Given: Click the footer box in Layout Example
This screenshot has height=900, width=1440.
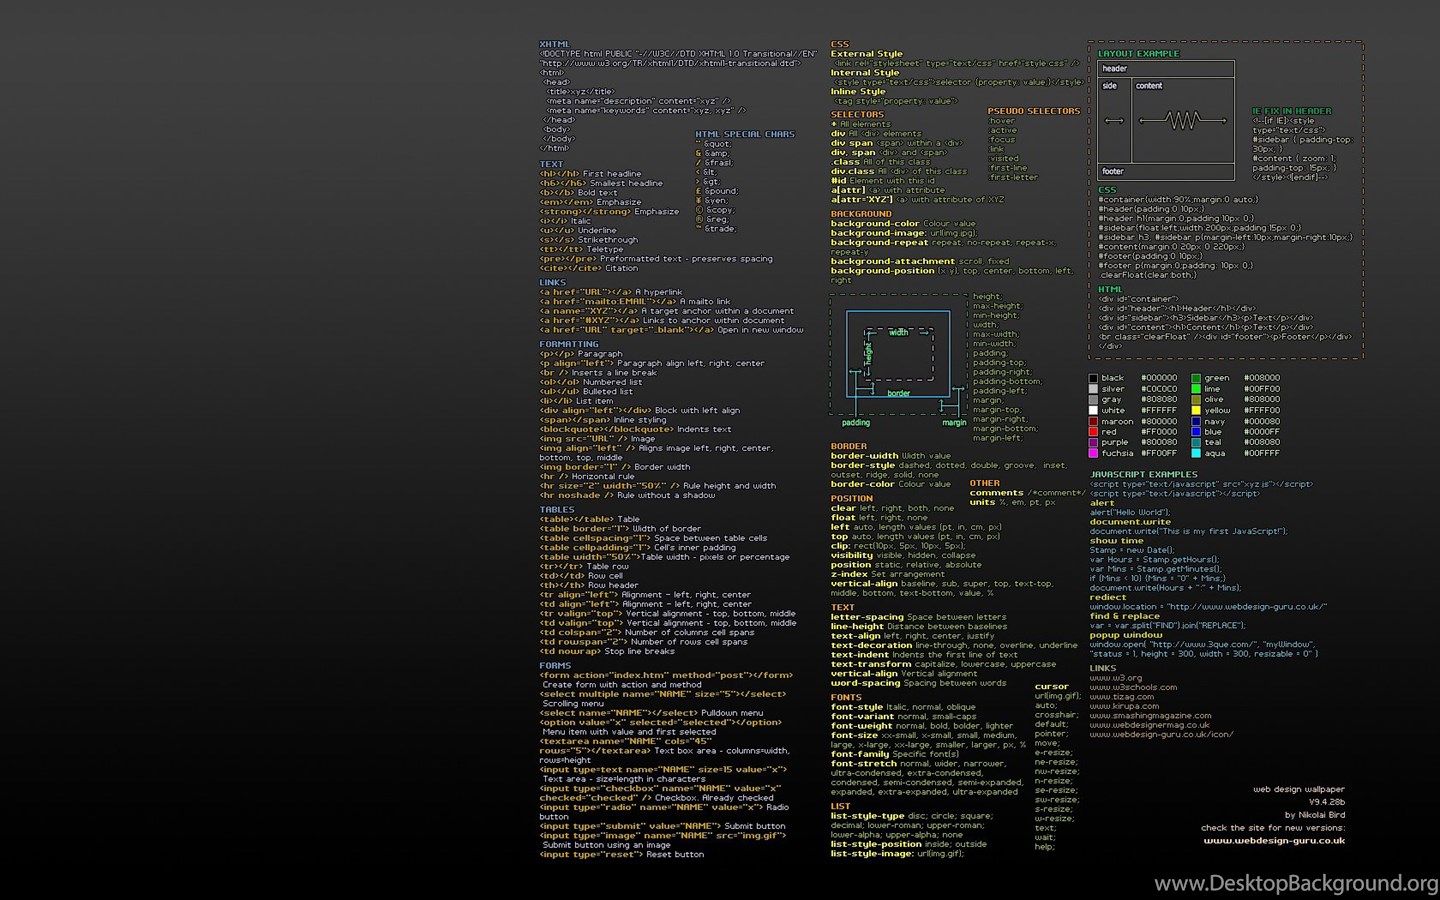Looking at the screenshot, I should (1166, 171).
